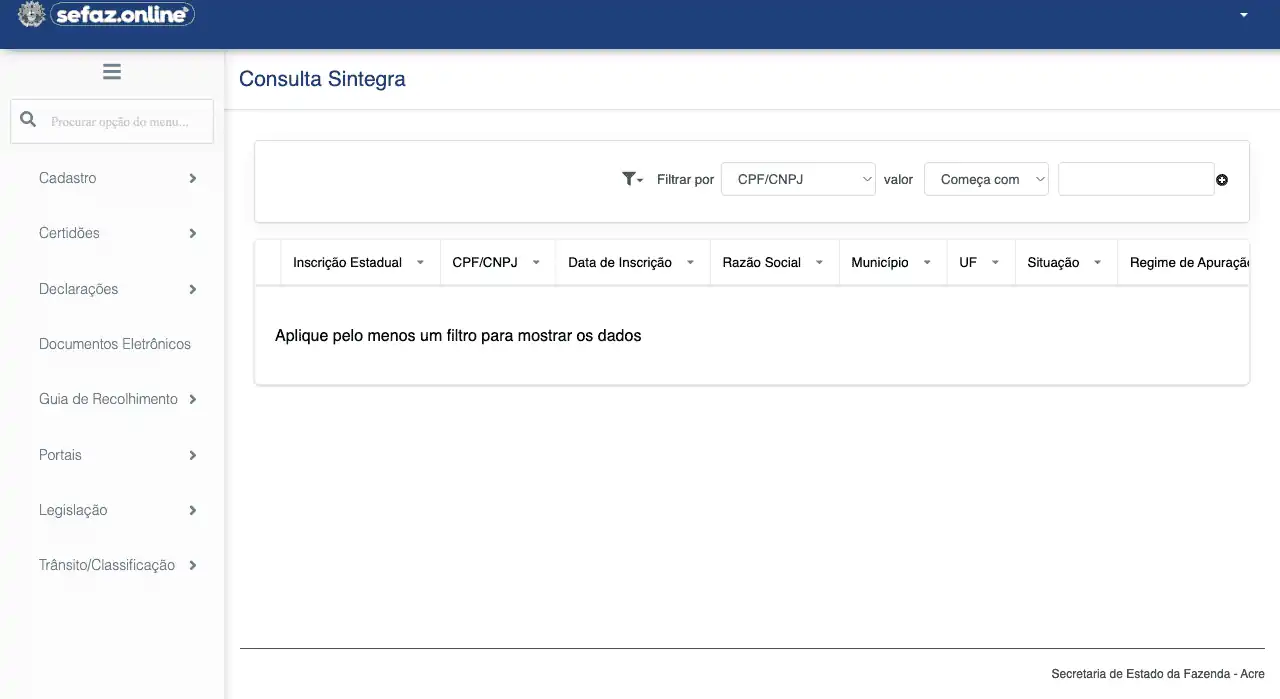The width and height of the screenshot is (1280, 699).
Task: Click the Situação column header
Action: coord(1053,263)
